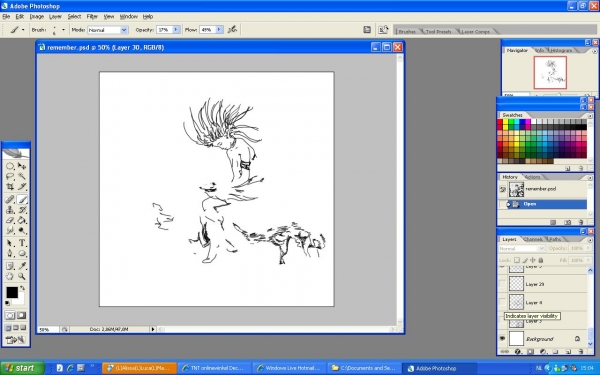Image resolution: width=600 pixels, height=375 pixels.
Task: Click the Navigator preview thumbnail
Action: click(x=550, y=73)
